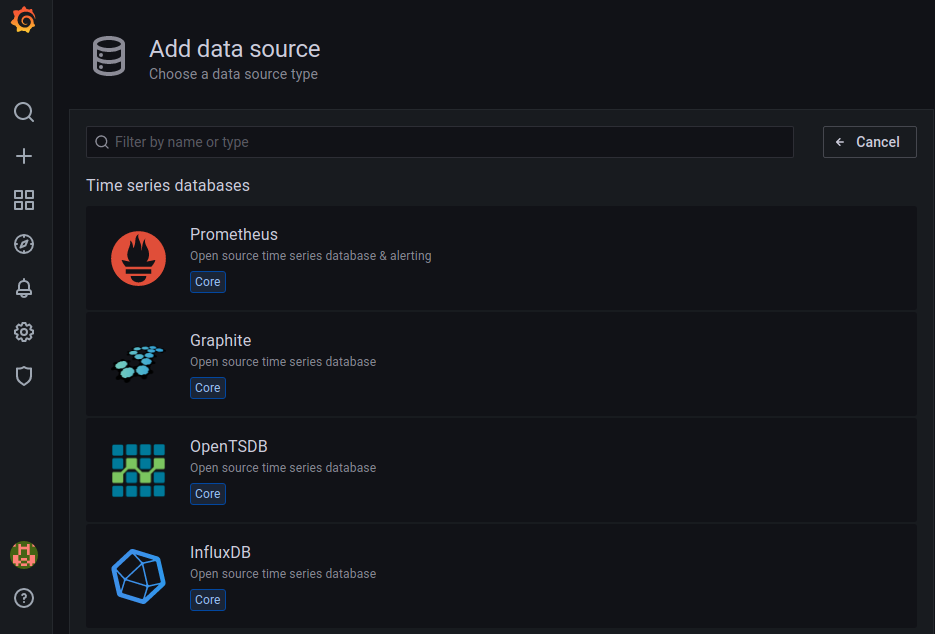
Task: Choose the Graphite data source name
Action: pos(221,341)
